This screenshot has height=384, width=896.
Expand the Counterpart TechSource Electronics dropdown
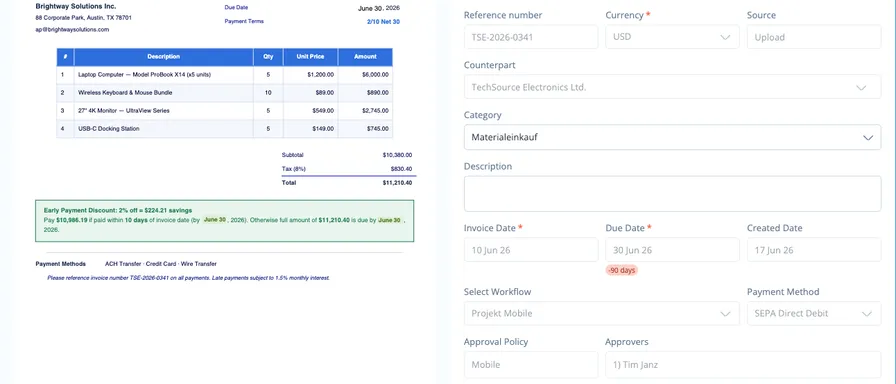pyautogui.click(x=672, y=87)
